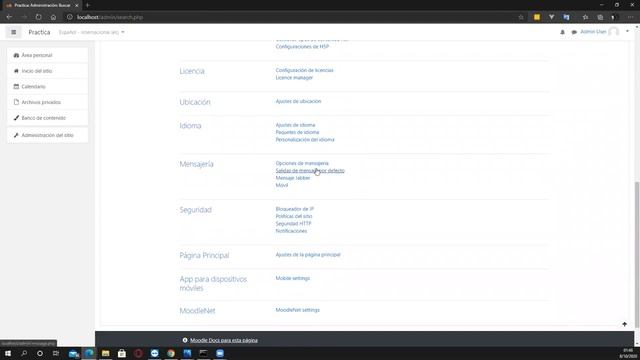Open Moodle Docs para esta página
This screenshot has height=360, width=640.
(224, 340)
